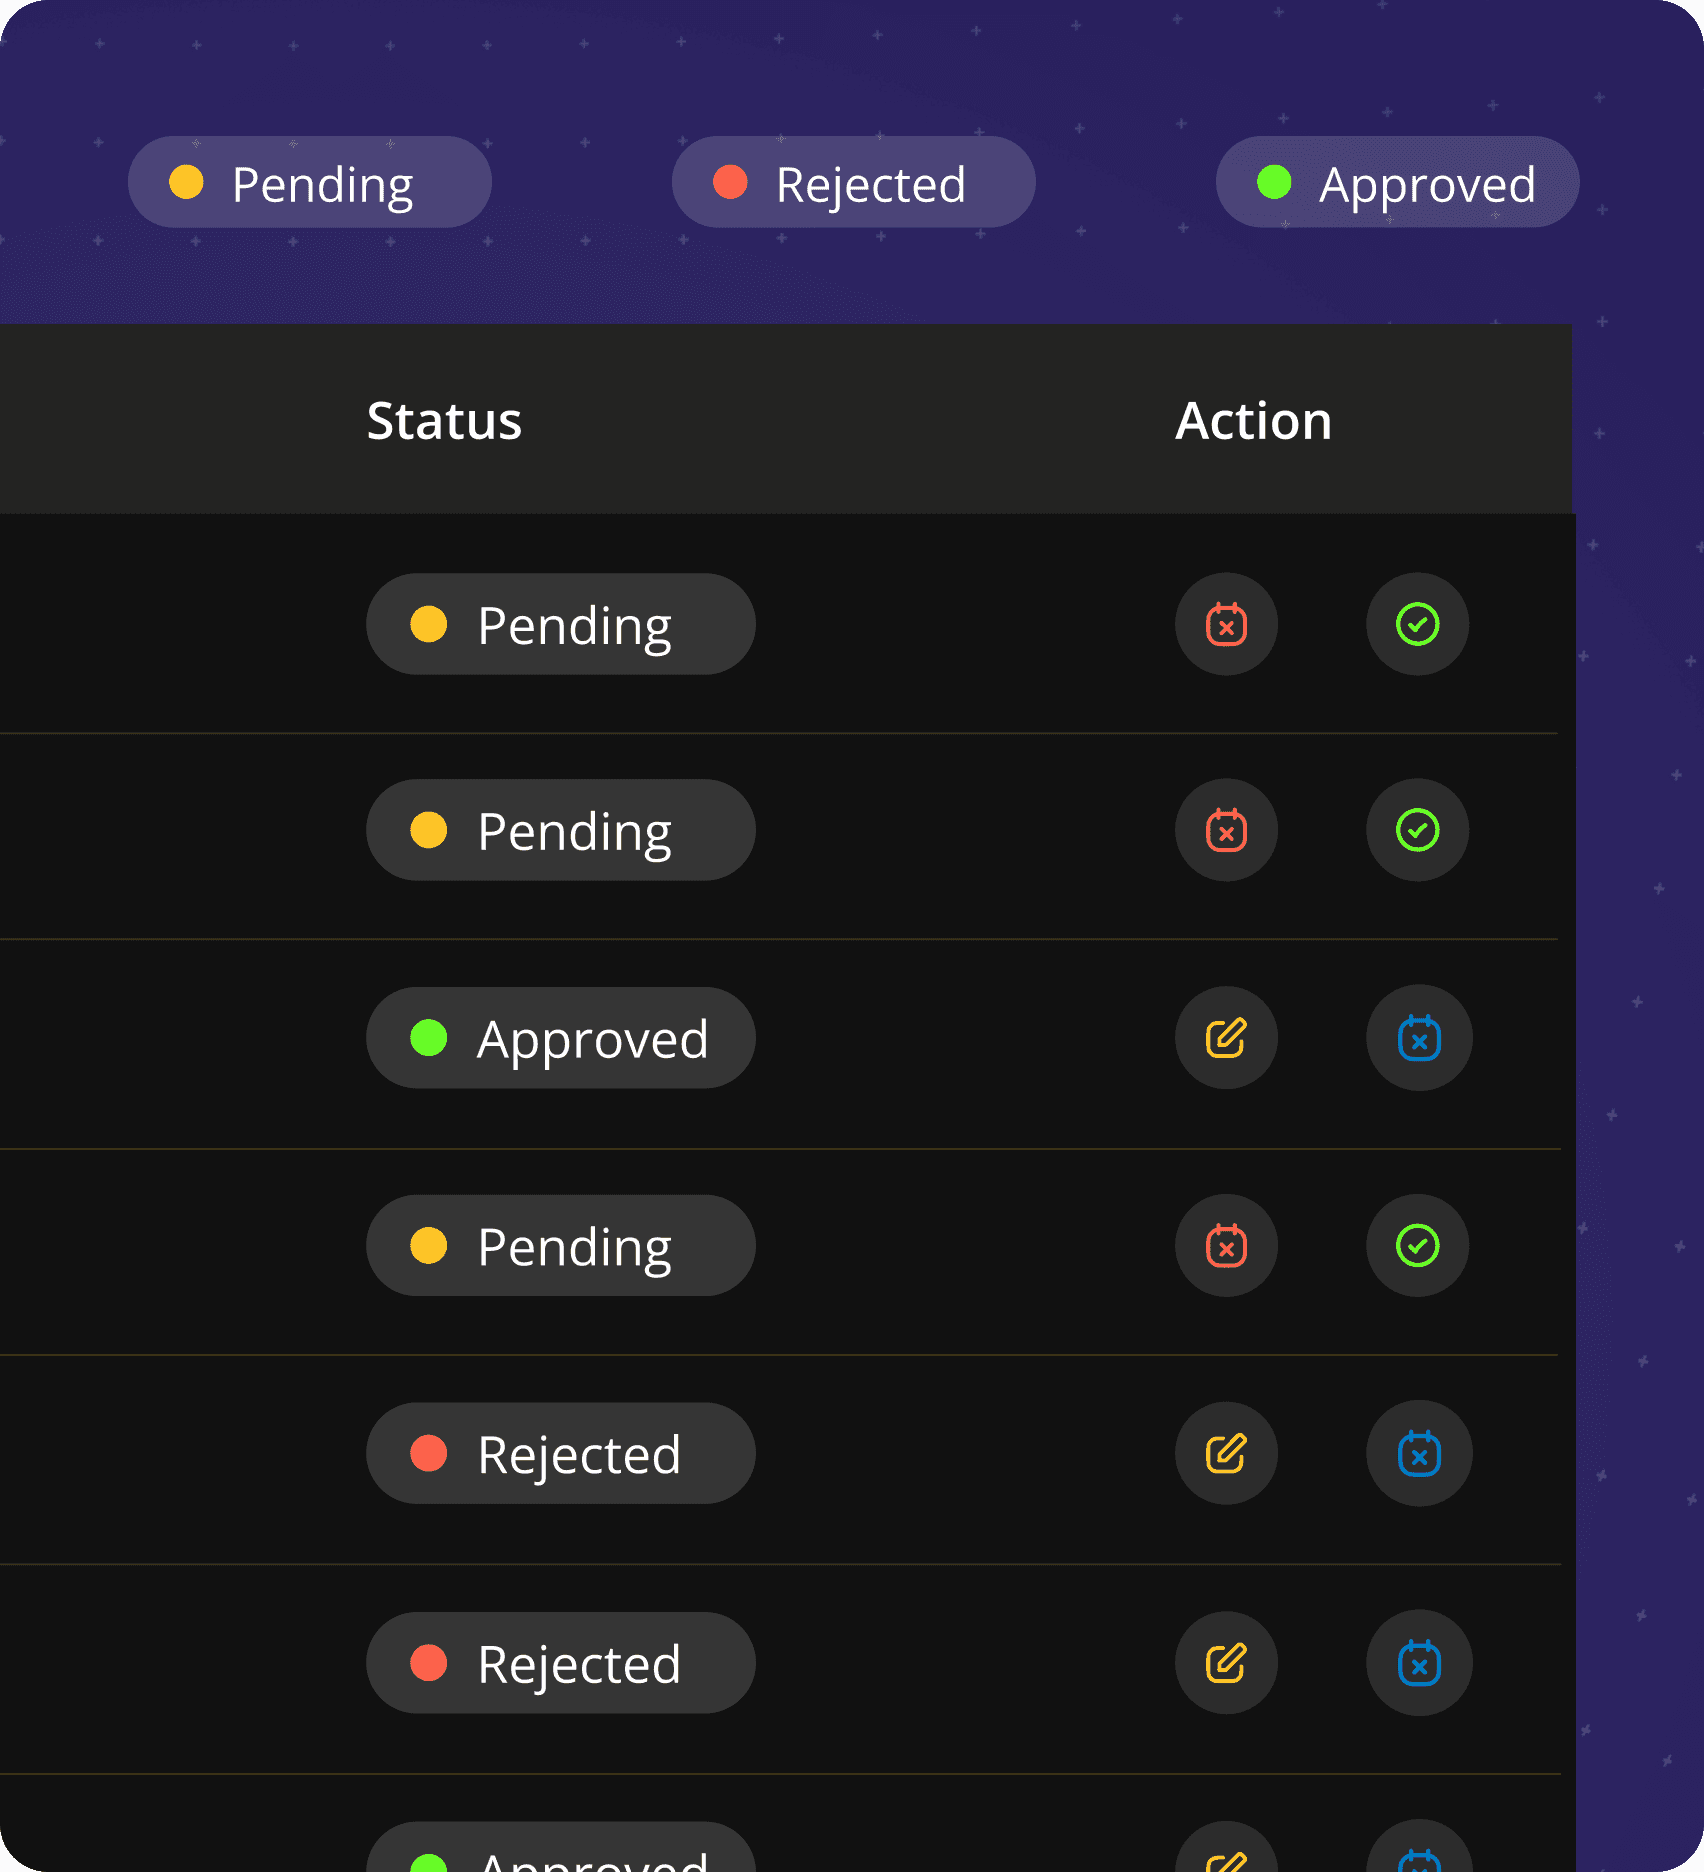Cancel the first Approved row with blue calendar-x
Screen dimensions: 1704x1872
tap(1419, 1038)
